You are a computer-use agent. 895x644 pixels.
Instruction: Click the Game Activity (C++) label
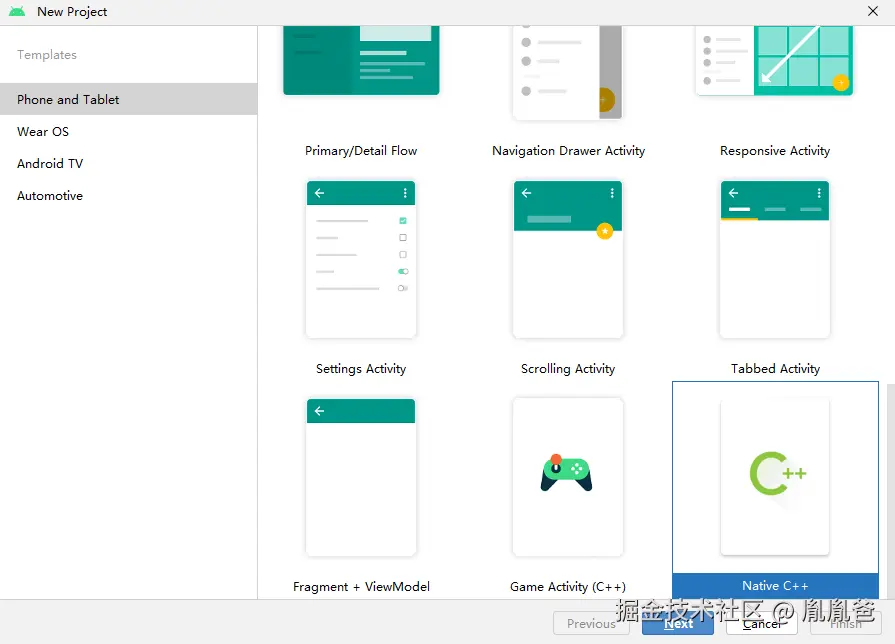tap(568, 586)
